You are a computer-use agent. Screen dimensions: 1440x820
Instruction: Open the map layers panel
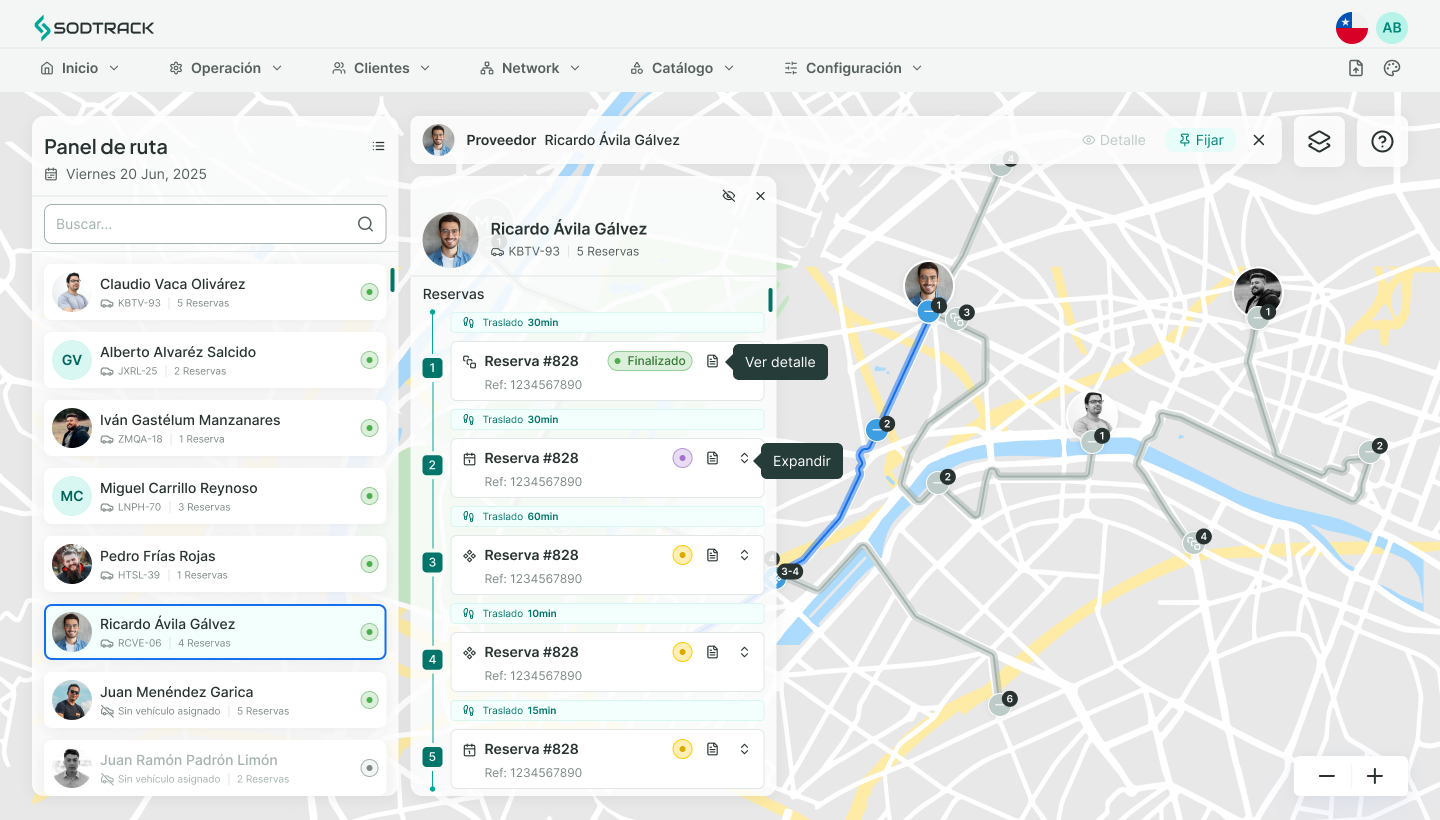[1319, 141]
